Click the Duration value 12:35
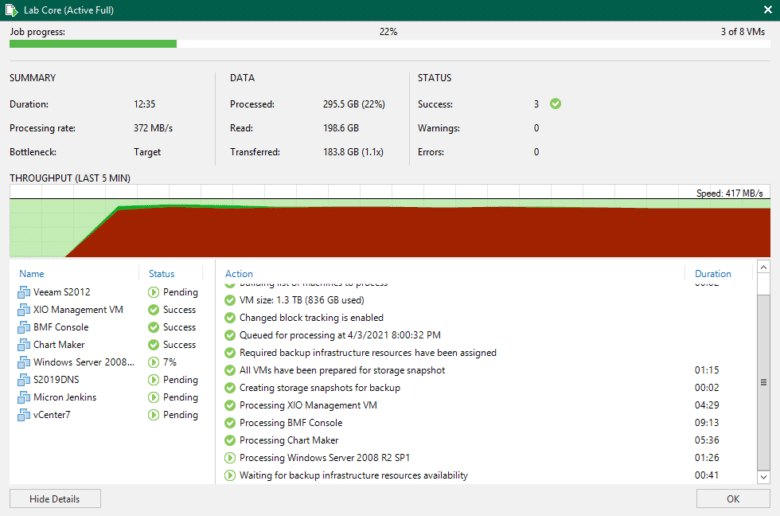Viewport: 780px width, 516px height. pyautogui.click(x=144, y=104)
